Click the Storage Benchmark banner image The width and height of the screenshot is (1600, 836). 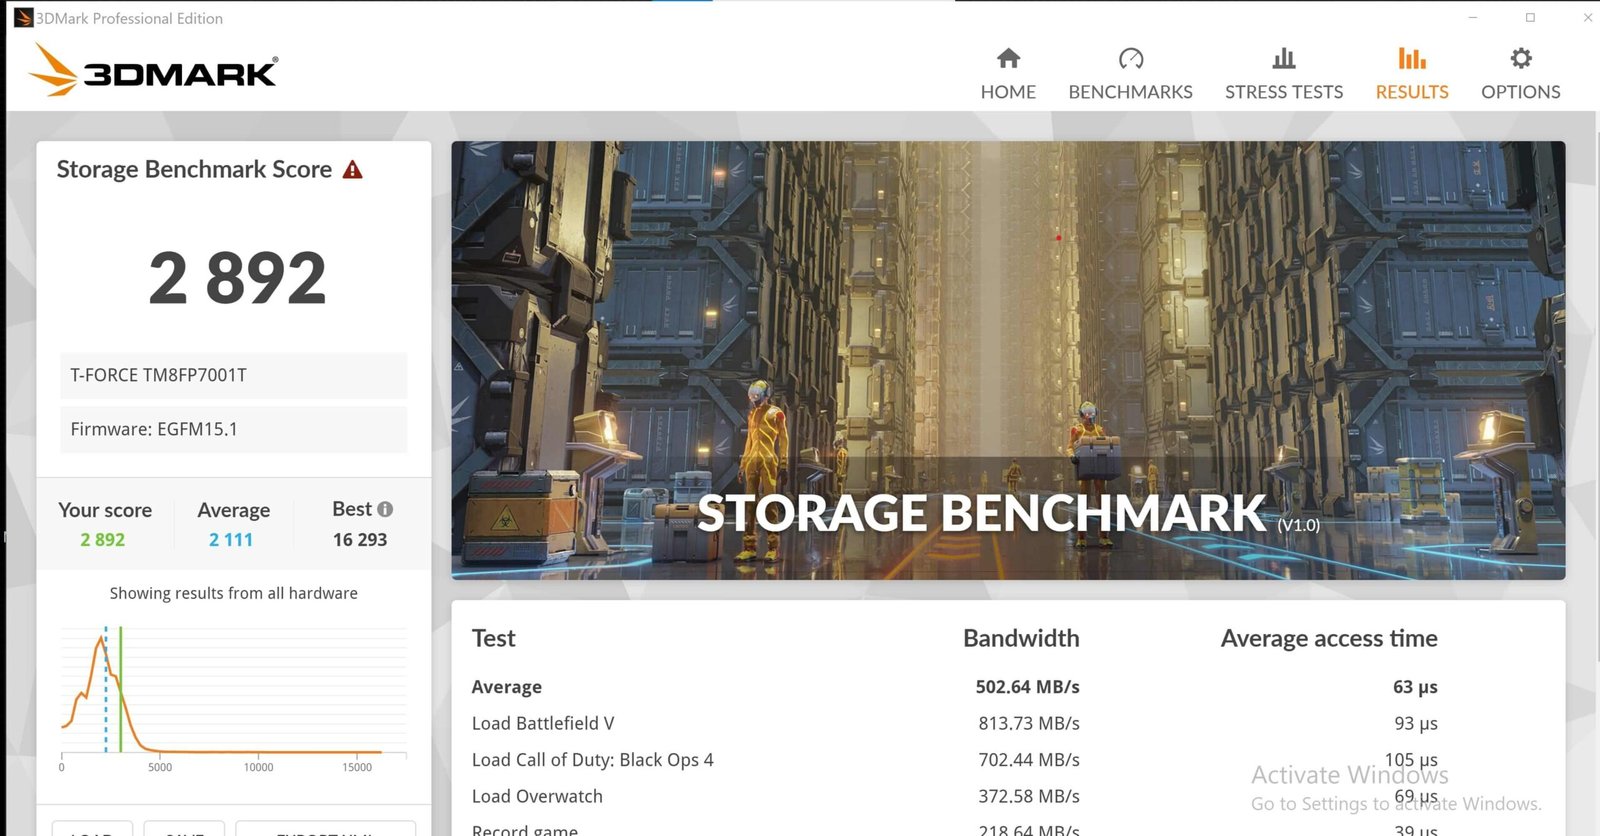coord(1007,360)
